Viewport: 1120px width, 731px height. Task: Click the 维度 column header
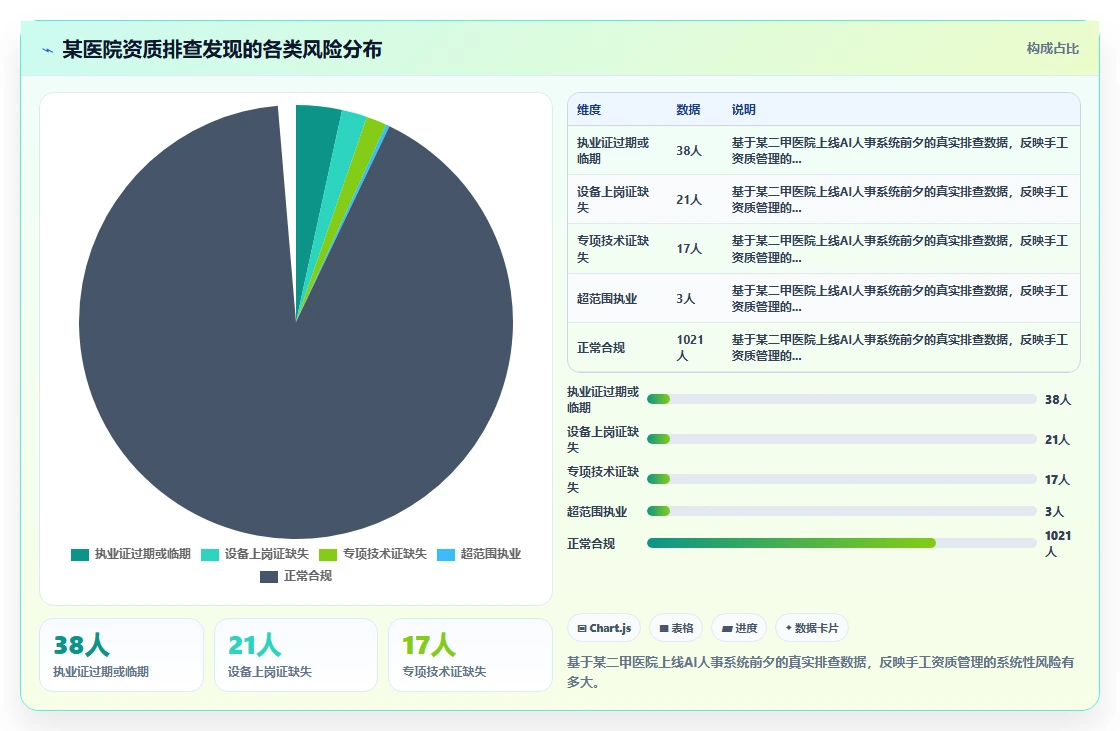click(x=589, y=109)
